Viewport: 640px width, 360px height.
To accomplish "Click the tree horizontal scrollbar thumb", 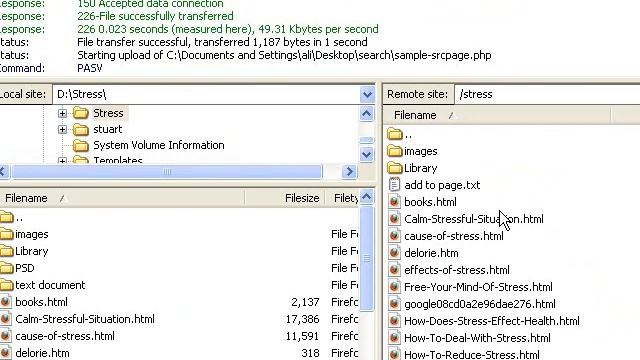I will 167,171.
